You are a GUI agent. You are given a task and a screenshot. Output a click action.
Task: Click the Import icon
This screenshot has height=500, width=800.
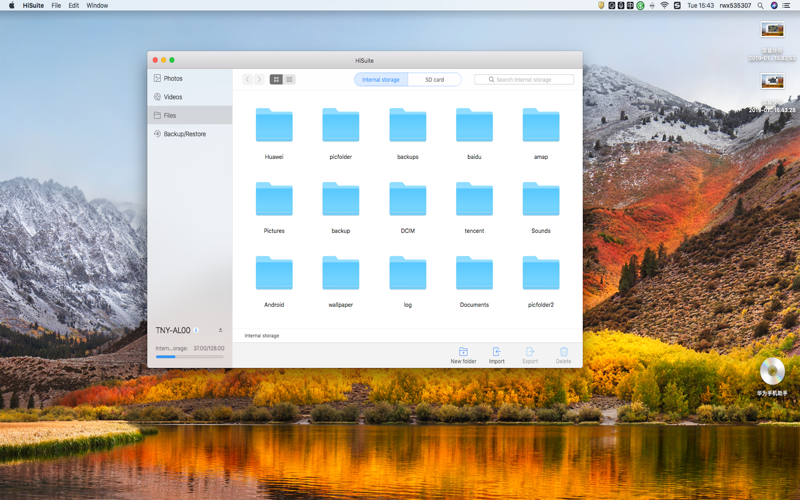496,352
